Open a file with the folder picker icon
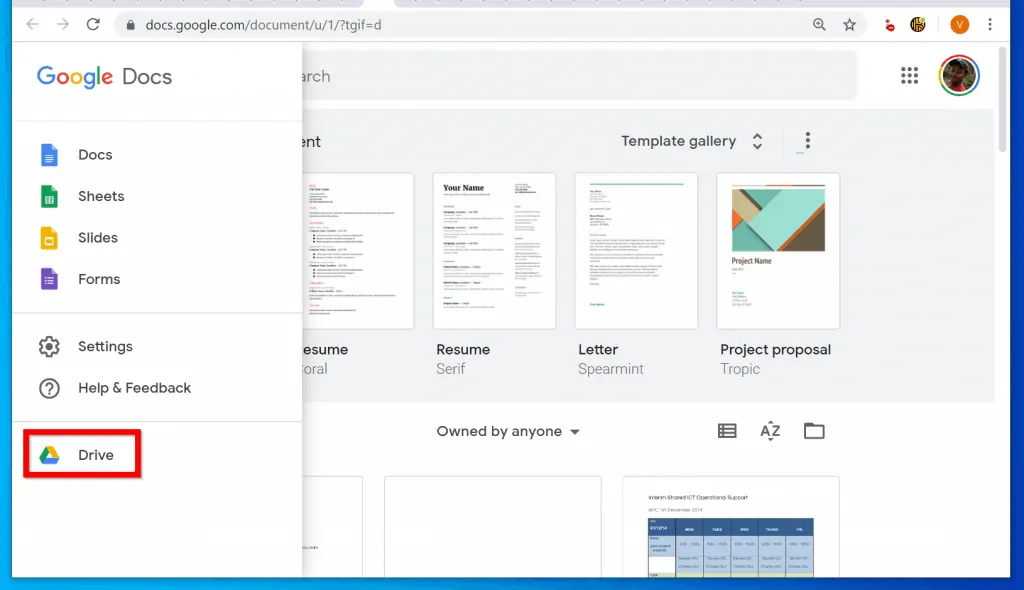 pyautogui.click(x=814, y=430)
